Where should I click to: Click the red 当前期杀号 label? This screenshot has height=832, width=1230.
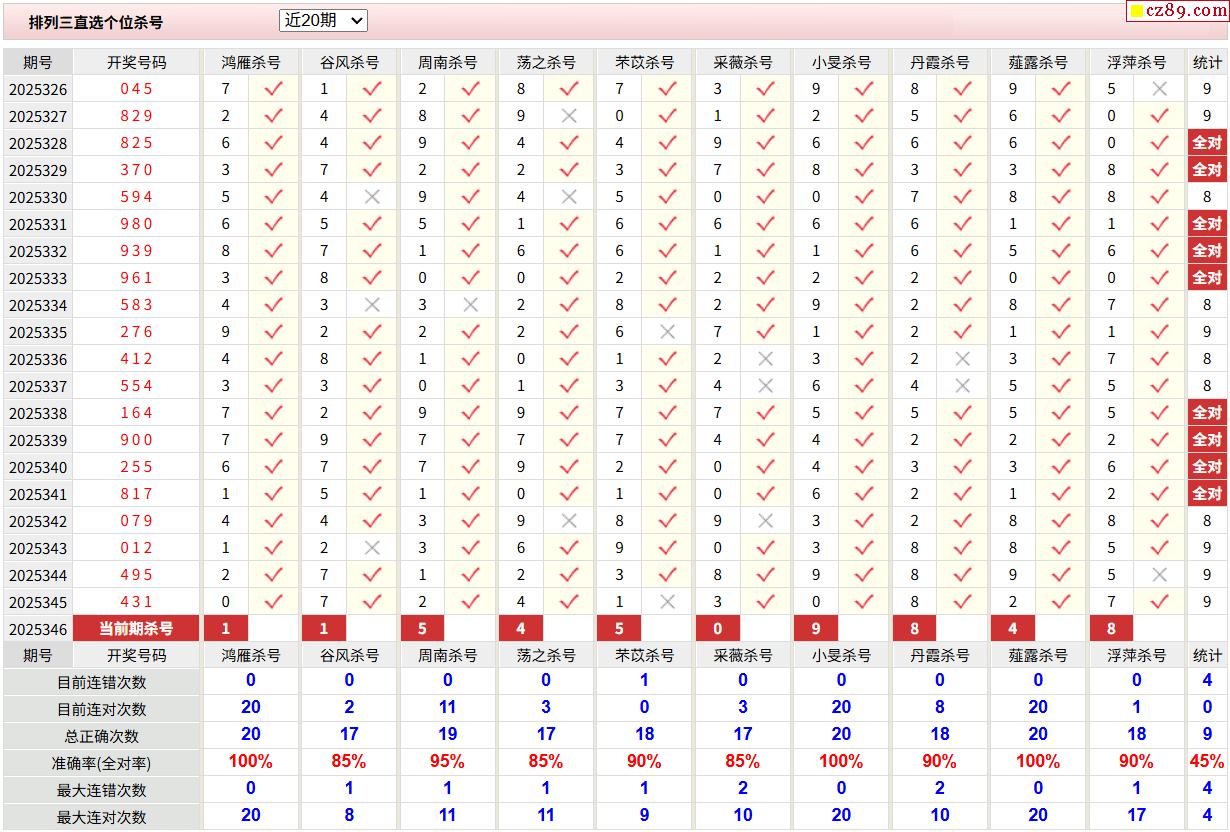136,629
